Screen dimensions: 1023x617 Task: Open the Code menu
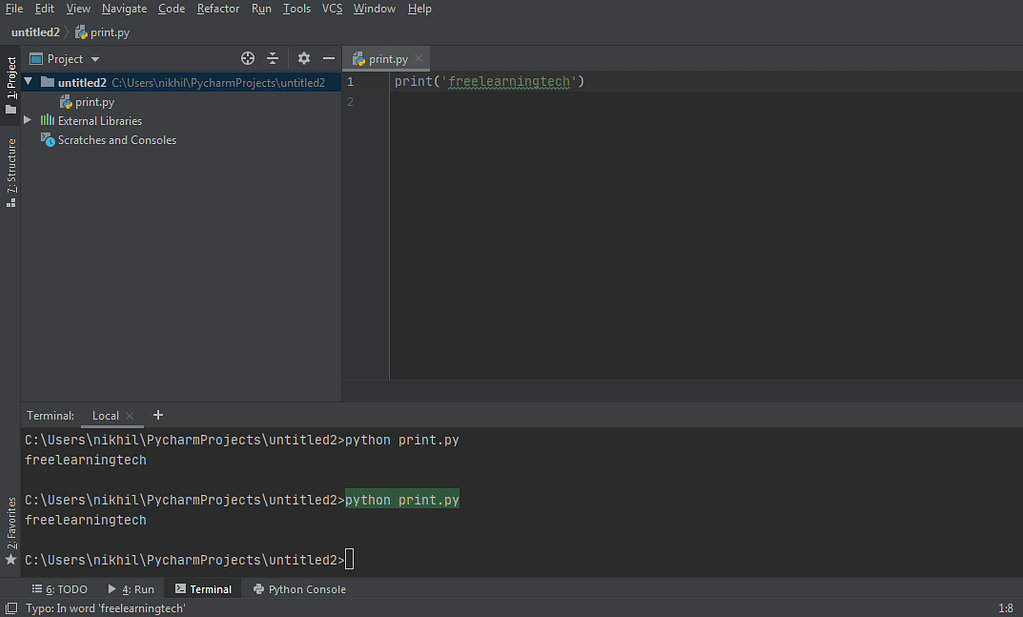point(172,8)
